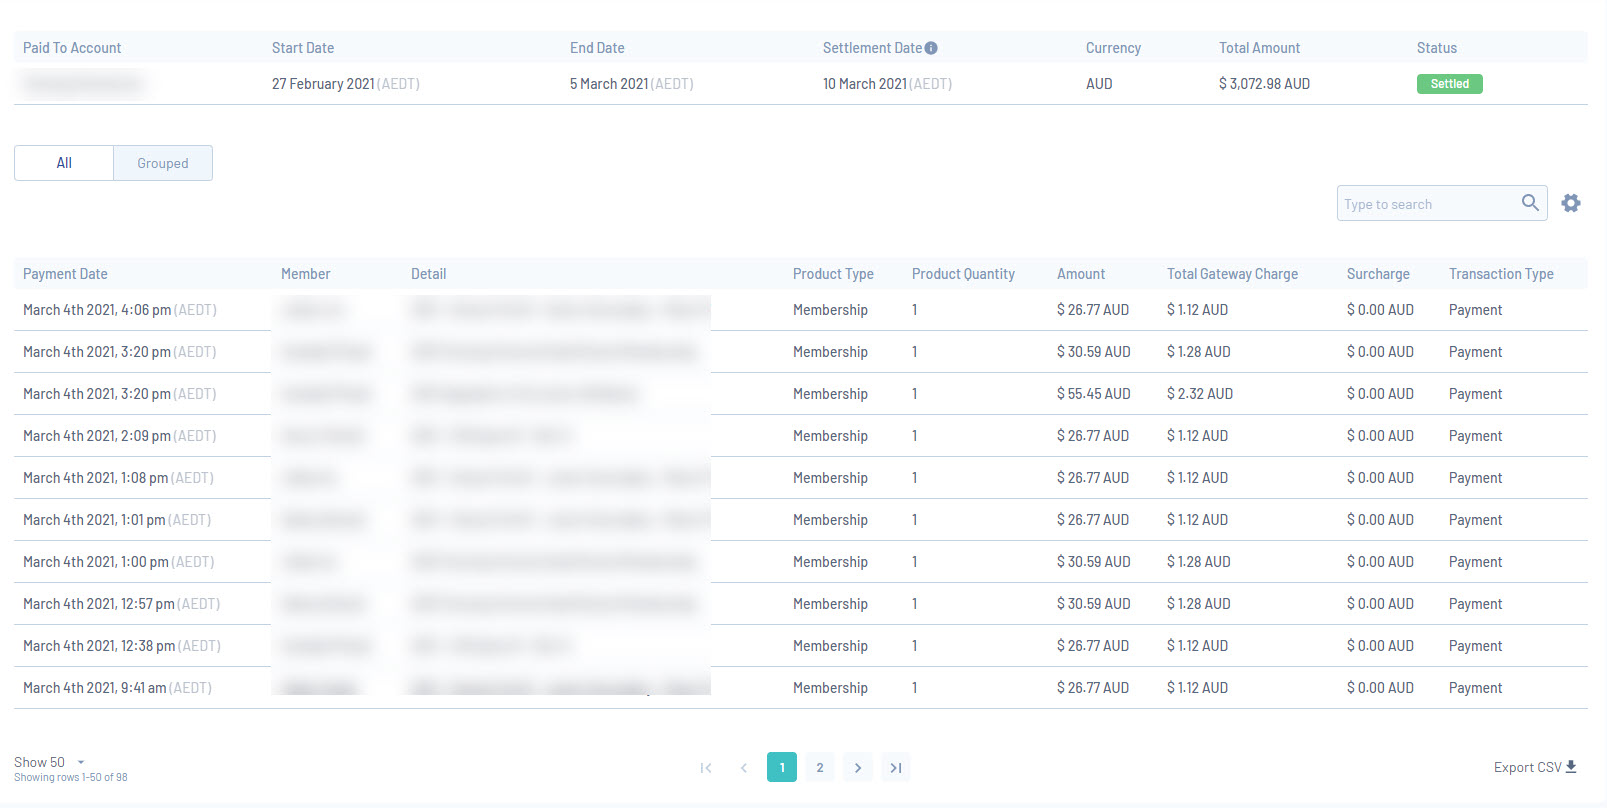Image resolution: width=1607 pixels, height=808 pixels.
Task: Click the Member column header
Action: click(x=305, y=274)
